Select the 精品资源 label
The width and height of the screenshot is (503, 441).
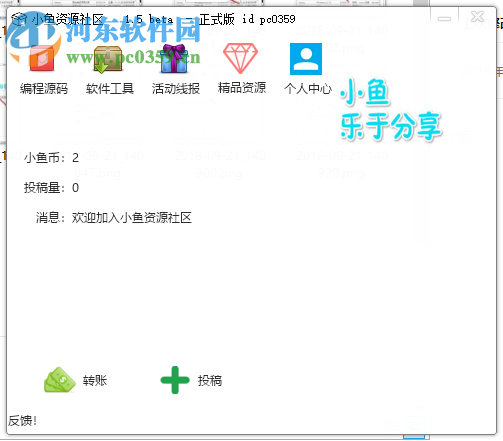click(x=242, y=88)
